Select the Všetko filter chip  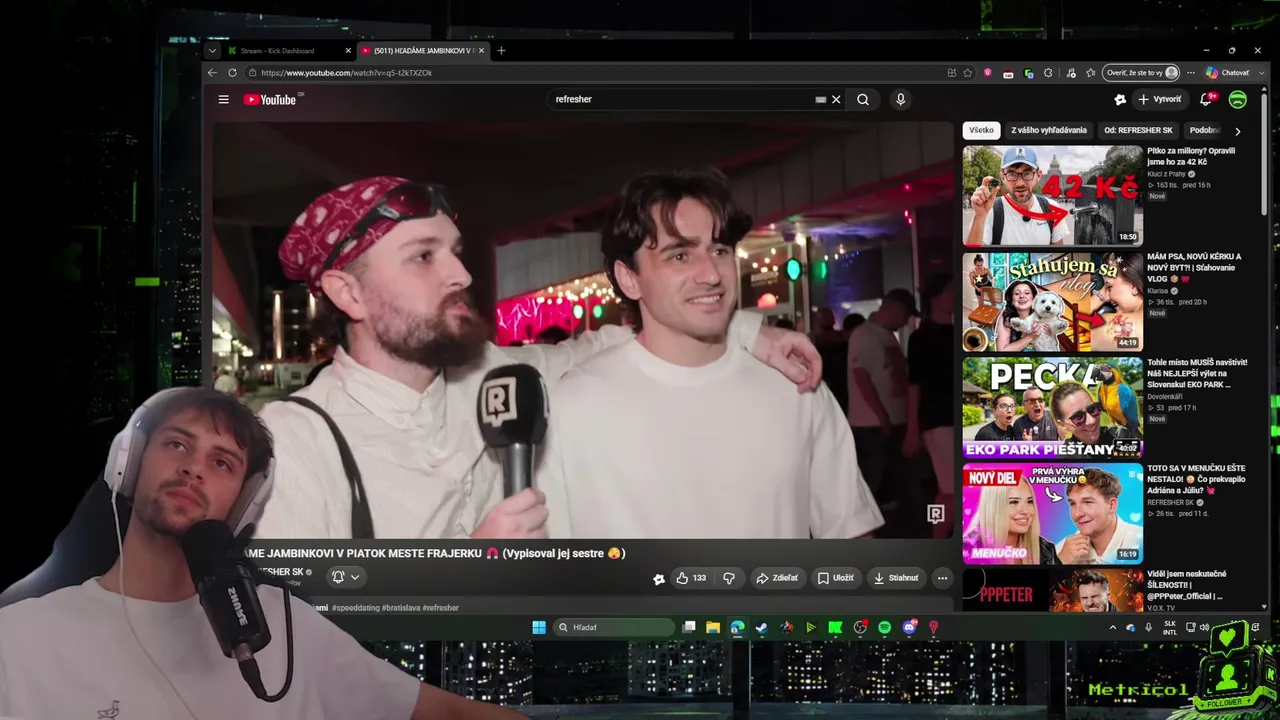point(982,130)
